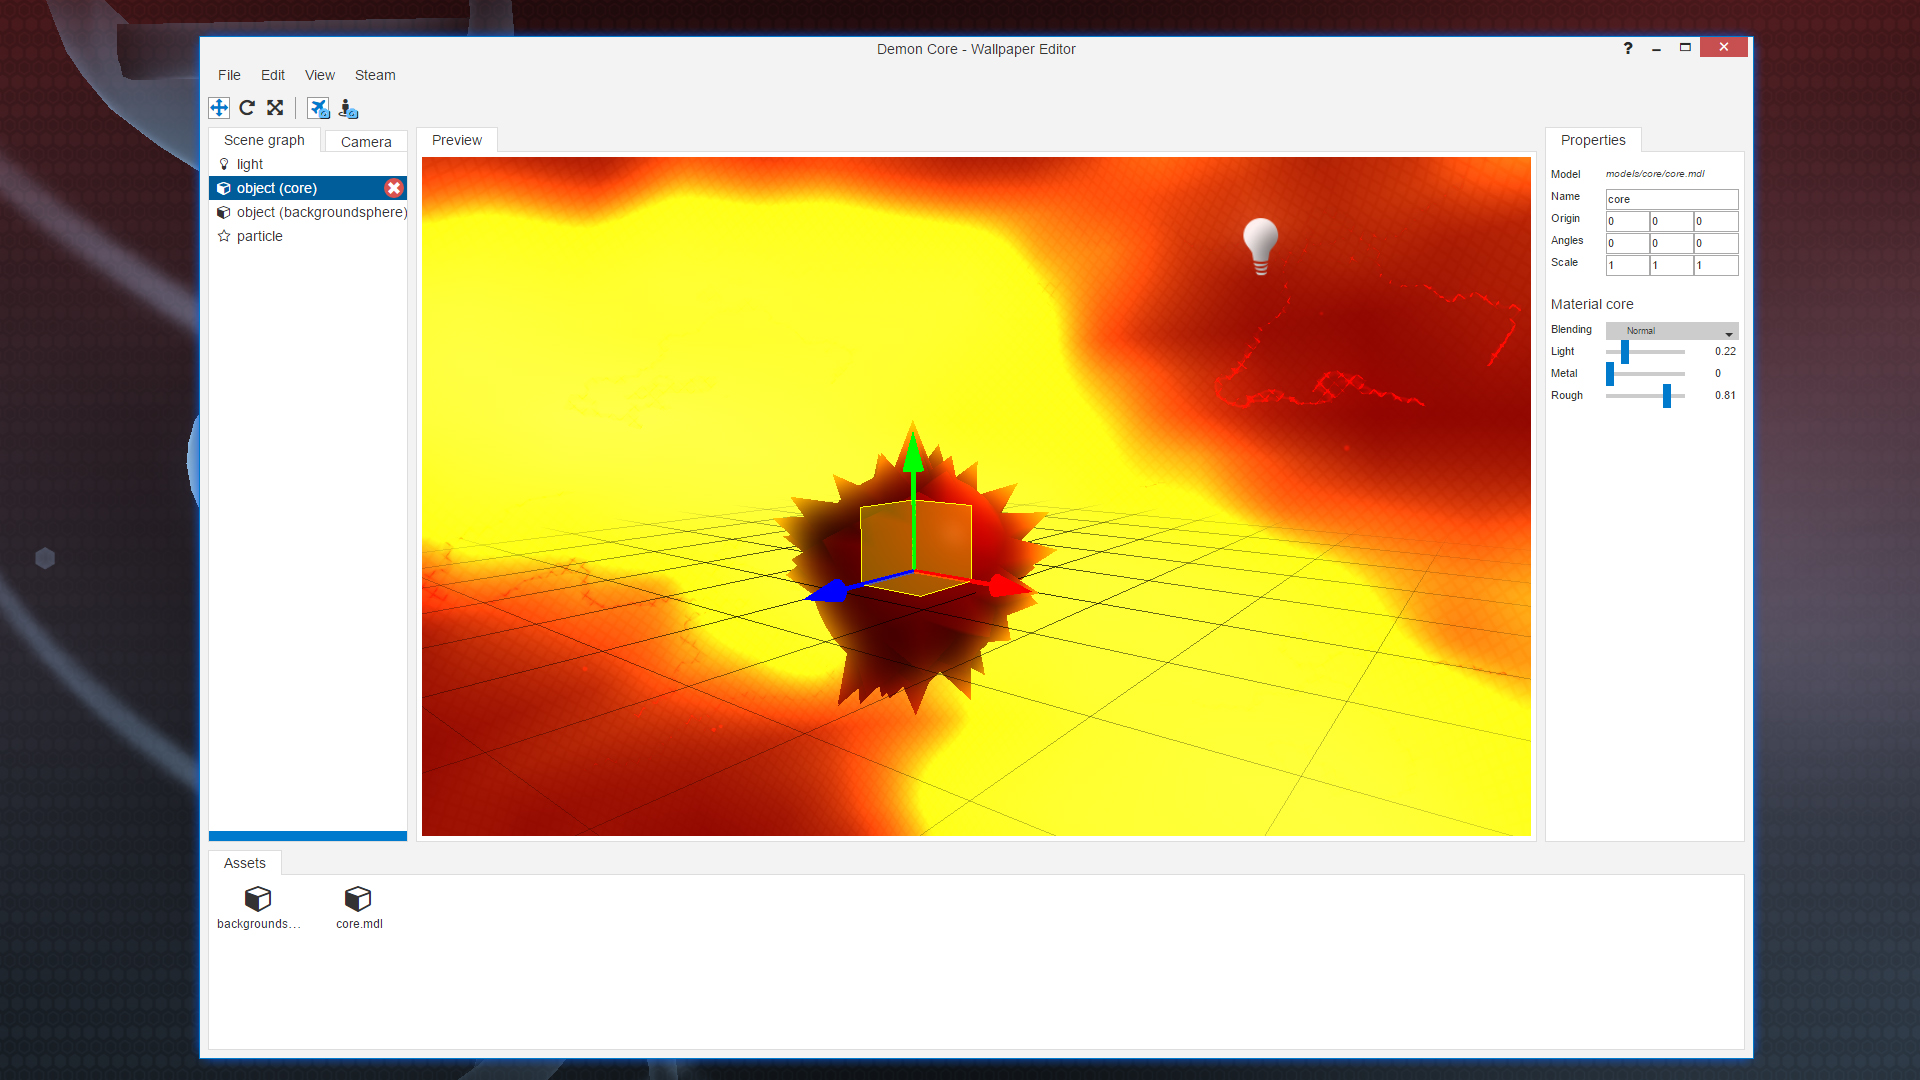Select the Properties tab
This screenshot has height=1080, width=1920.
pos(1593,140)
